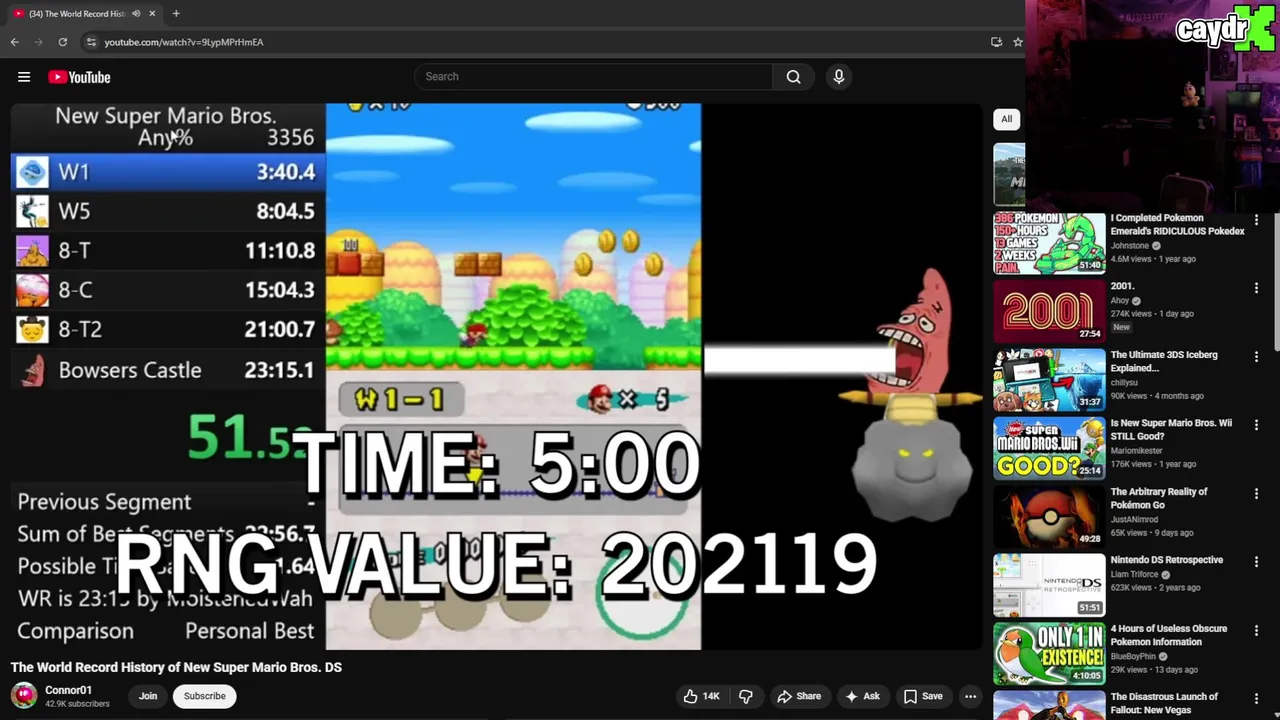Open menu for Nintendo DS Retrospective
Viewport: 1280px width, 720px height.
pos(1256,562)
